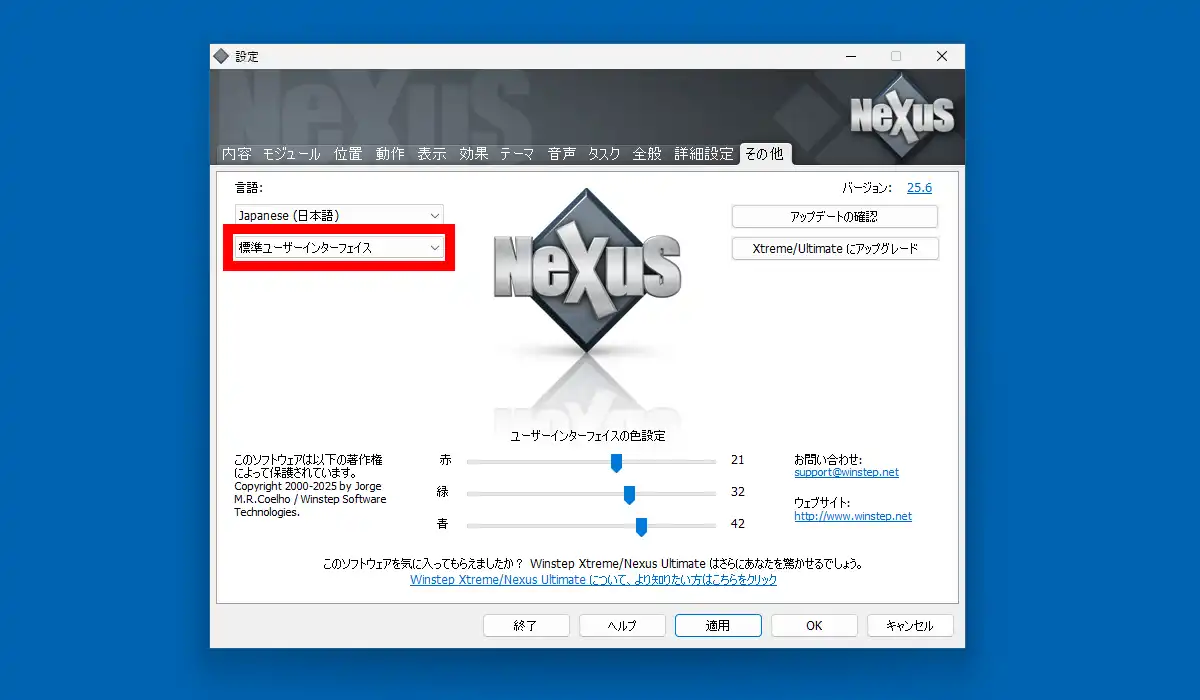Open the 詳細設定 tab
The image size is (1200, 700).
click(704, 154)
